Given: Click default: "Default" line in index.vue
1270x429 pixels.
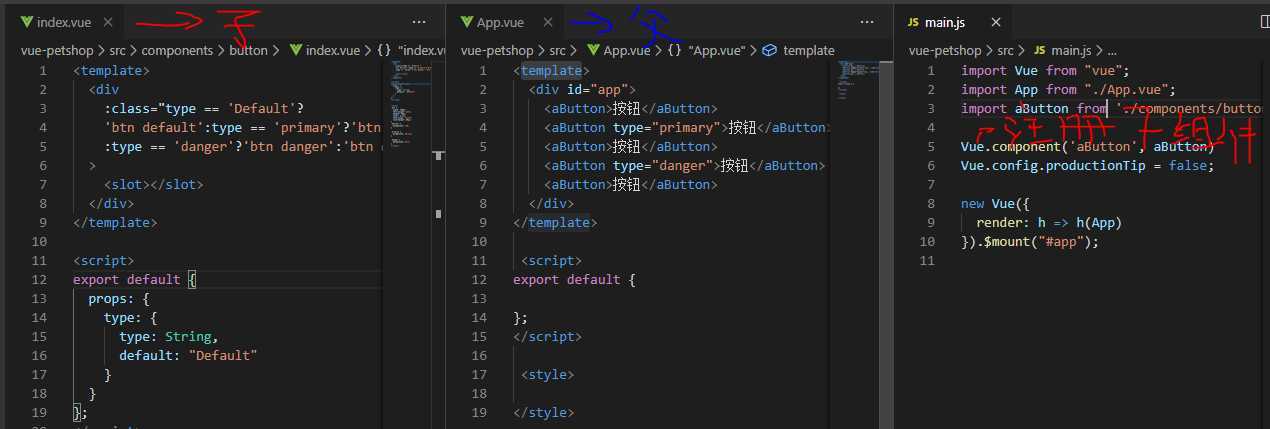Looking at the screenshot, I should coord(188,356).
